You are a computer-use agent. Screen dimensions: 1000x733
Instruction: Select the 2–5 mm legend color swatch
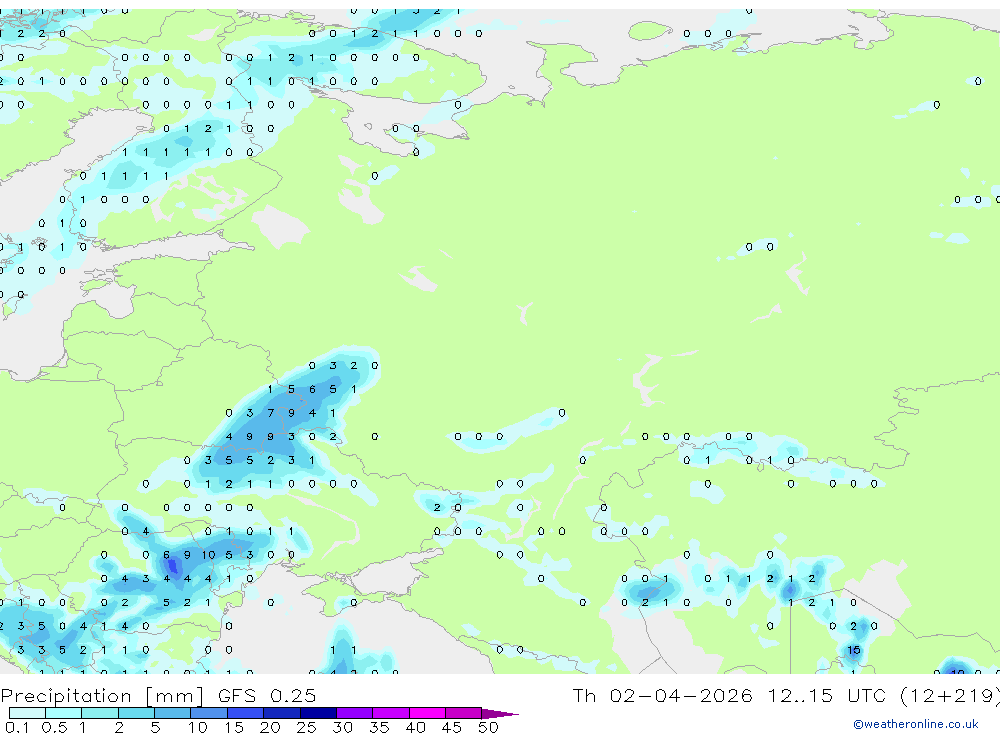tap(136, 713)
